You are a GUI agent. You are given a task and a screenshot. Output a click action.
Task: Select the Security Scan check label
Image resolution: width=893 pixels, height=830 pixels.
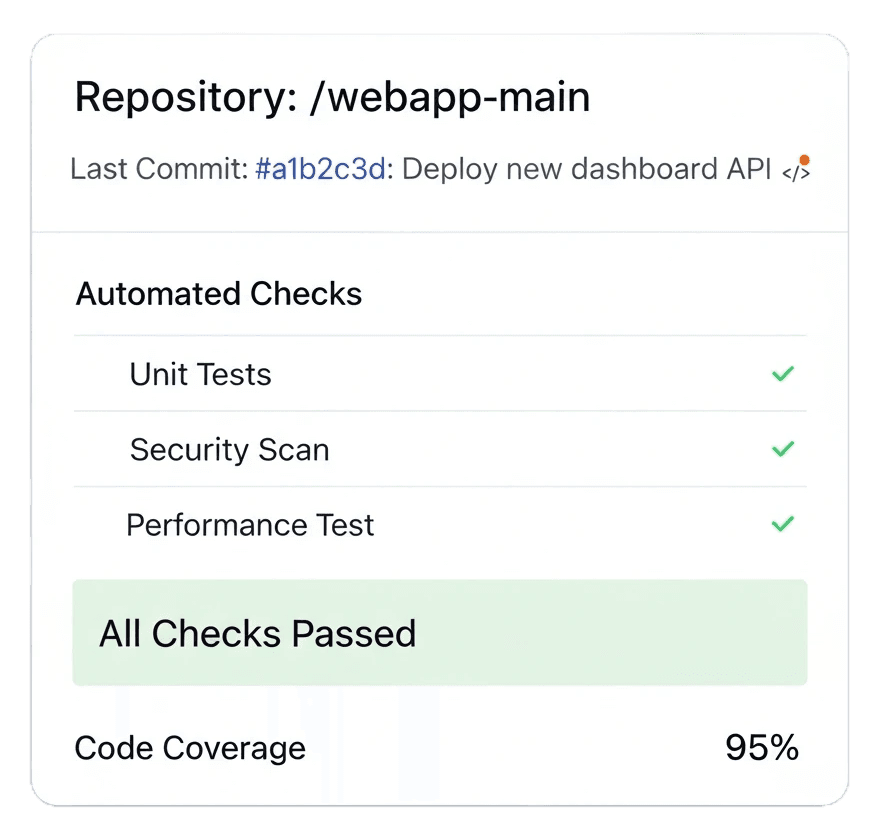(230, 450)
